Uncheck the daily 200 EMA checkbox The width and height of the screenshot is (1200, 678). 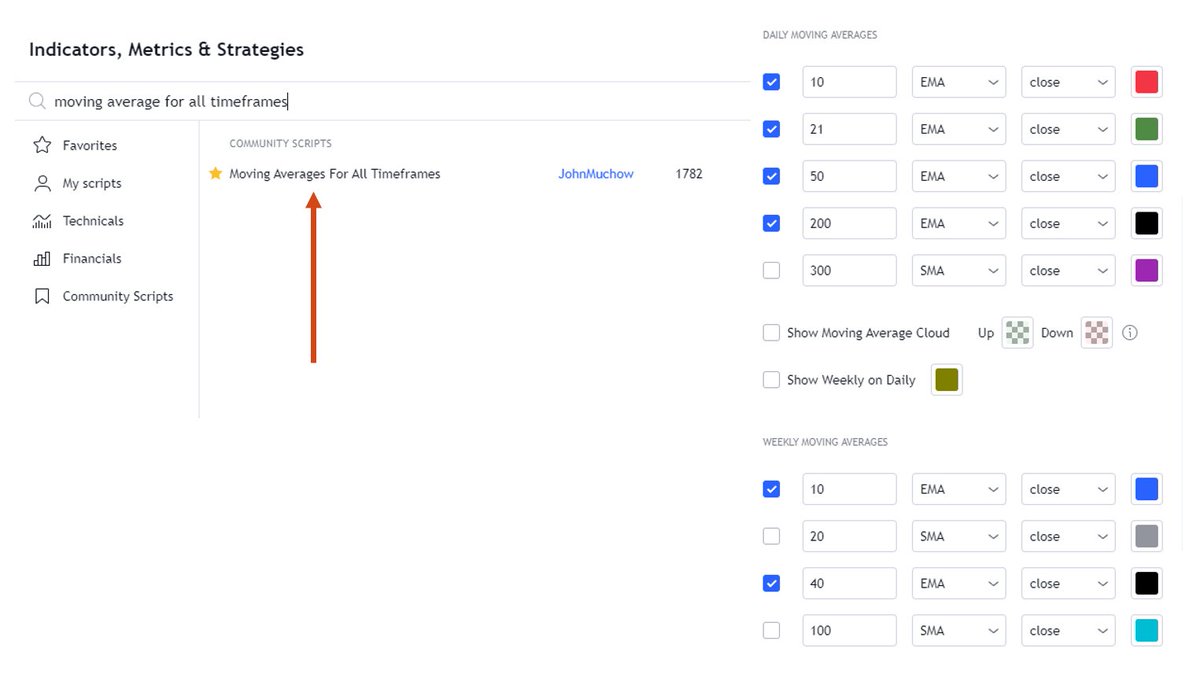click(x=771, y=223)
